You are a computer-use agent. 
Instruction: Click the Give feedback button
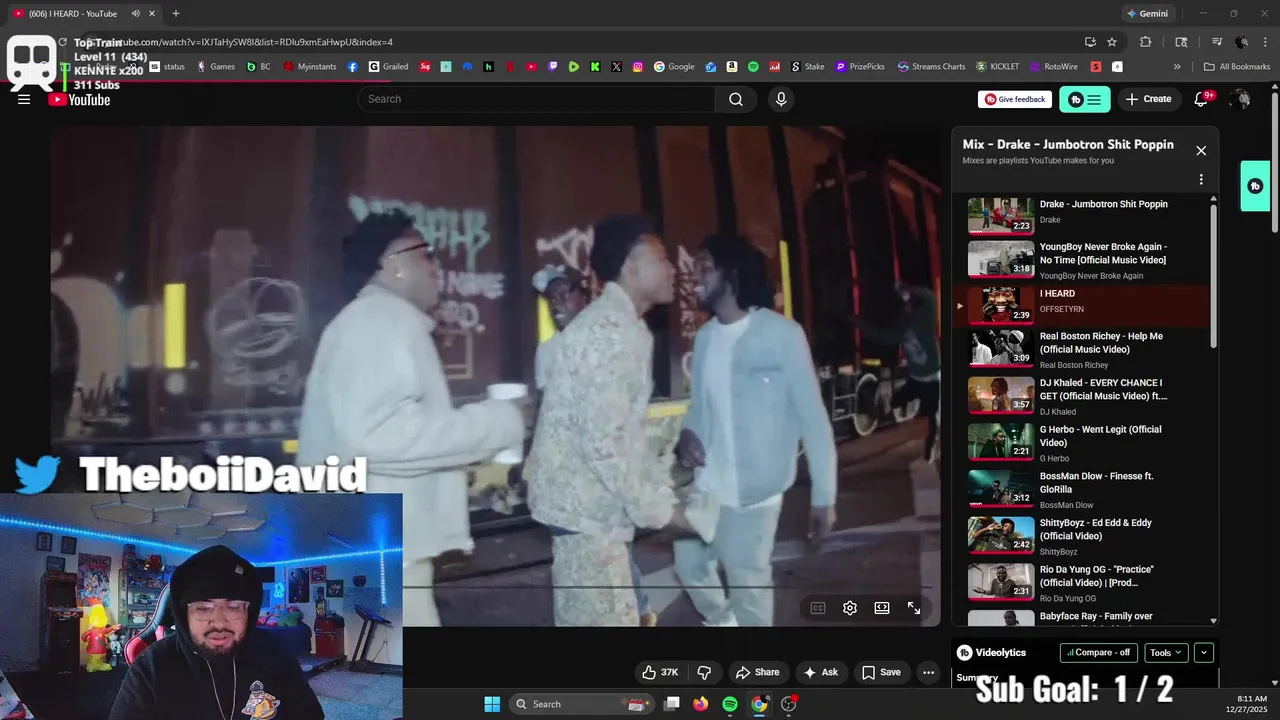click(x=1015, y=99)
